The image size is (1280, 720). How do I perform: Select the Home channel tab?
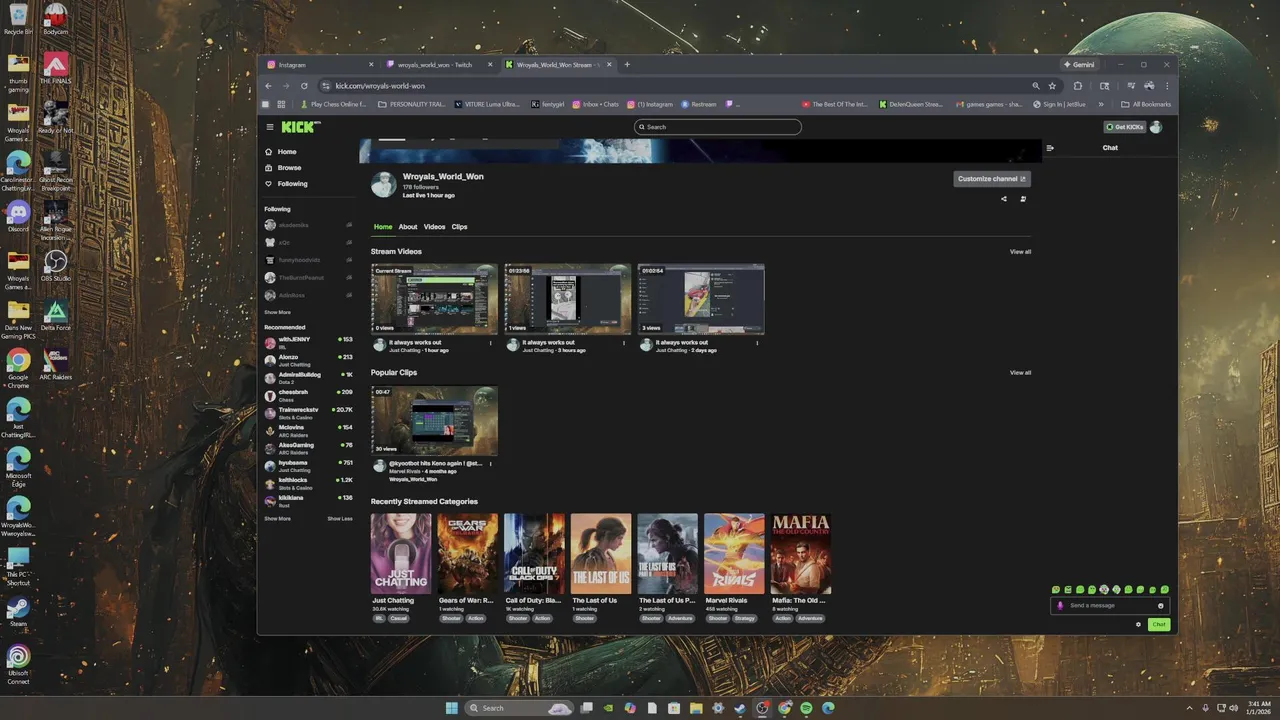[x=383, y=227]
